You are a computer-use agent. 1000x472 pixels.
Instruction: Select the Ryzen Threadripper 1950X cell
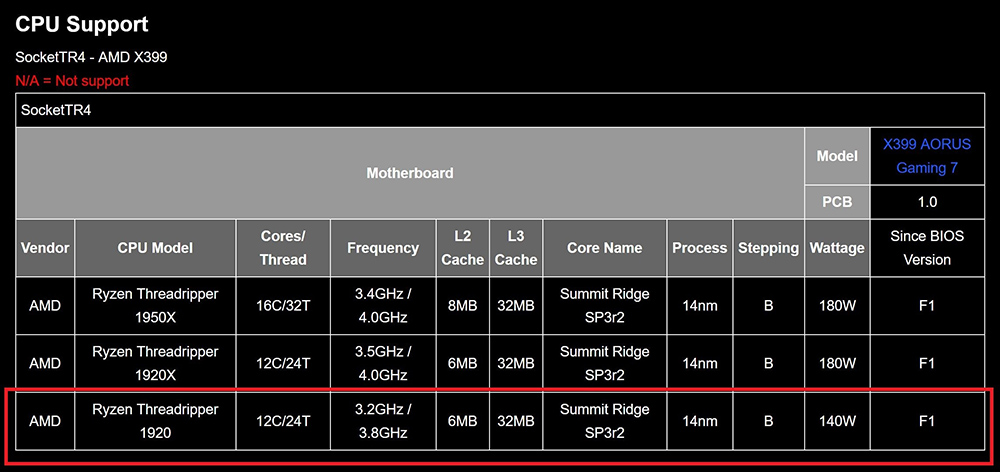click(x=155, y=306)
